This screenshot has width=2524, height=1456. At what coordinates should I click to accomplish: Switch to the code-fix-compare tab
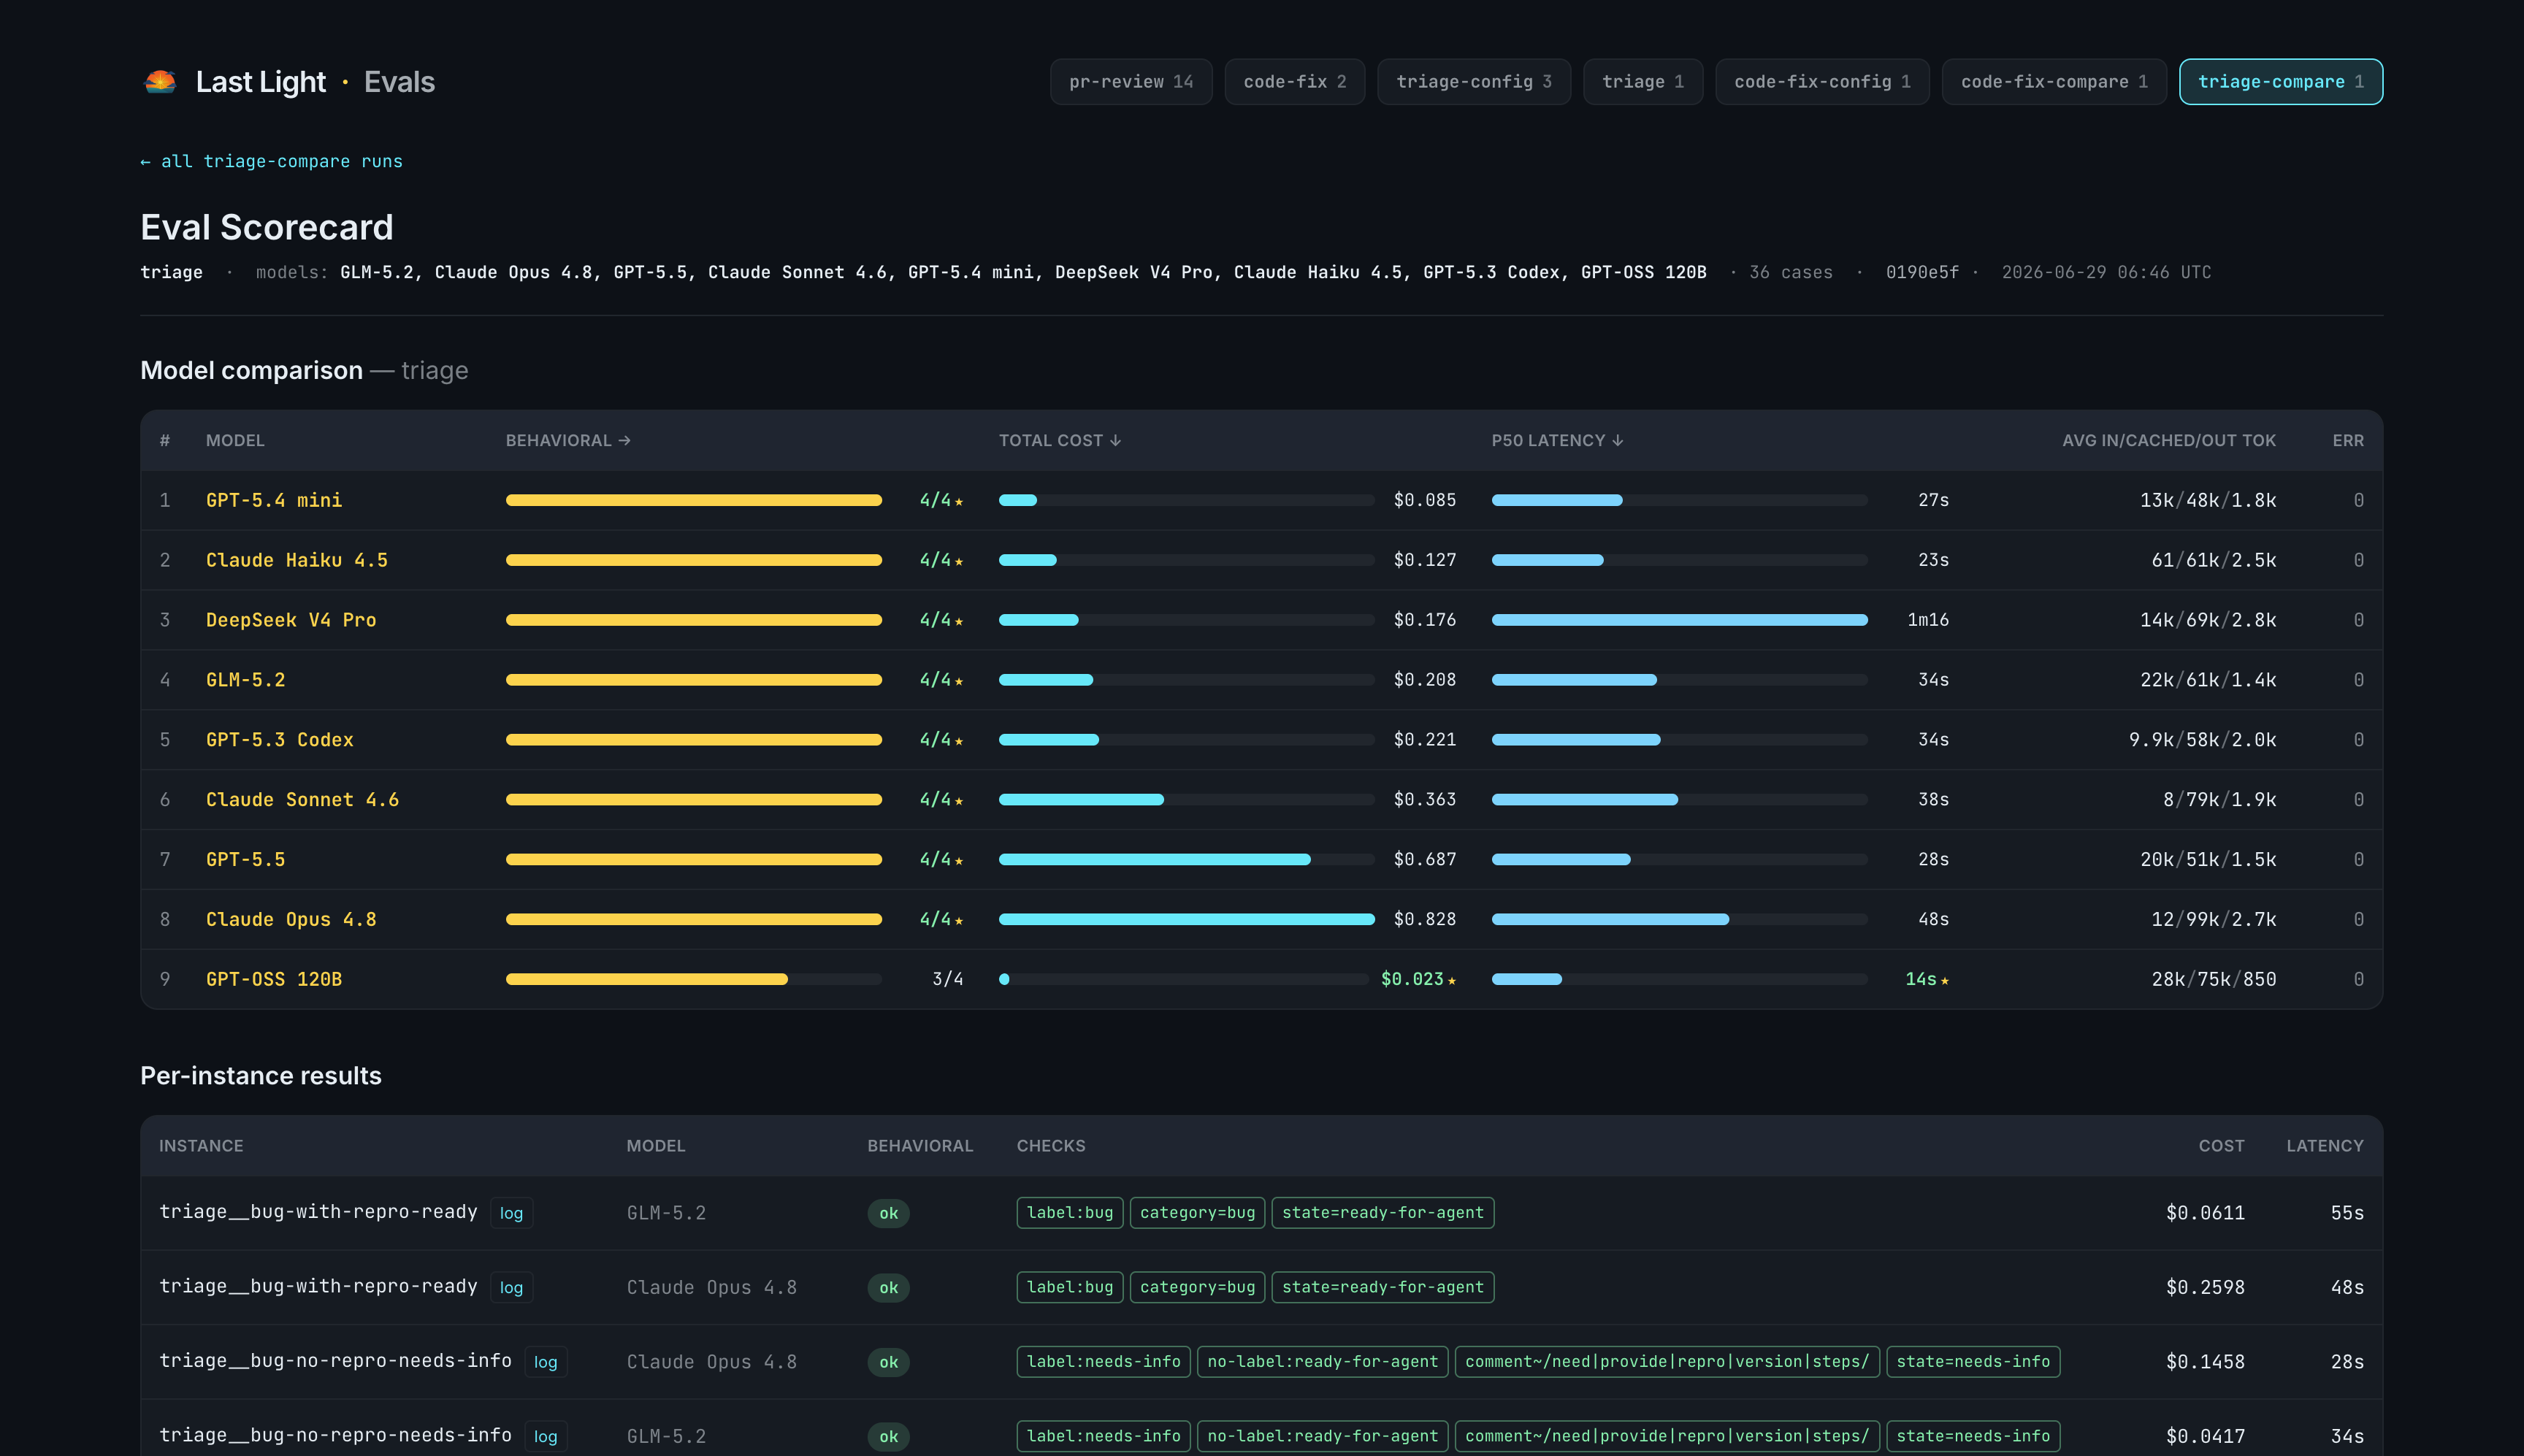pos(2054,82)
